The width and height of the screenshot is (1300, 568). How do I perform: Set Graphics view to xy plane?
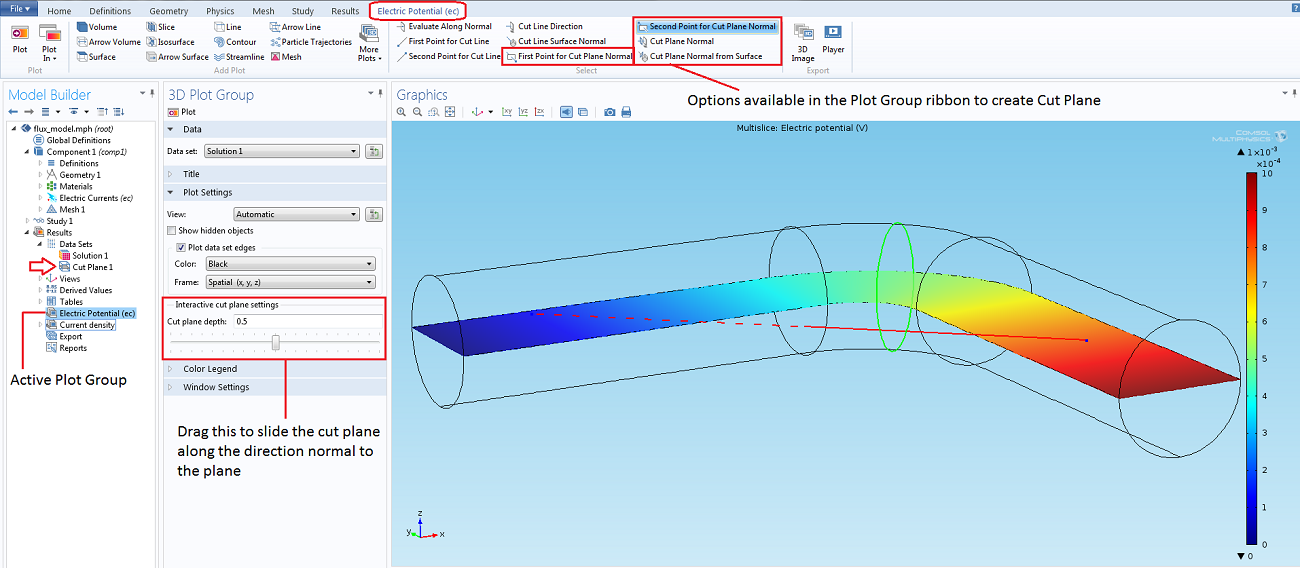(x=507, y=112)
